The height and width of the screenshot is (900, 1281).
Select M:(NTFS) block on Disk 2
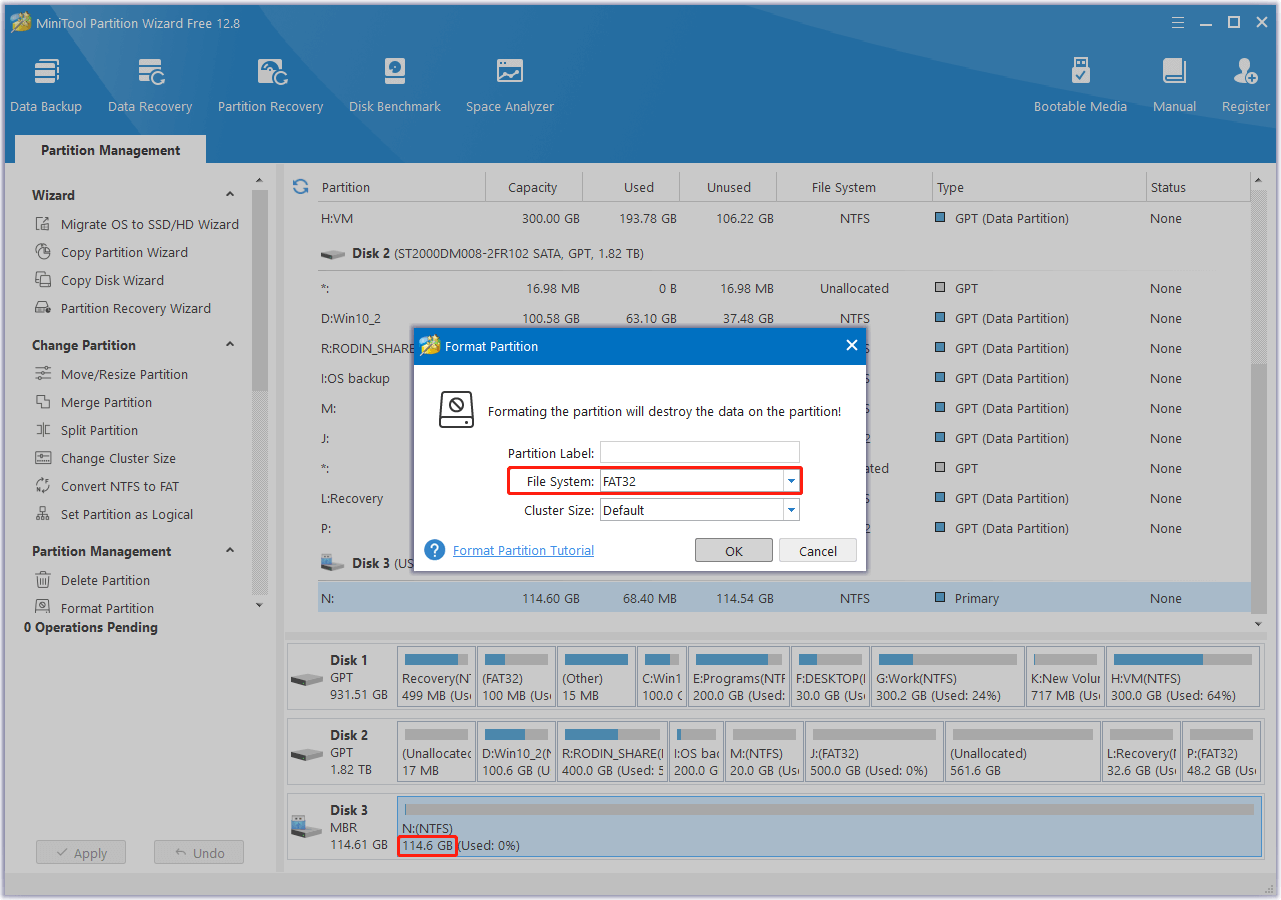click(762, 752)
